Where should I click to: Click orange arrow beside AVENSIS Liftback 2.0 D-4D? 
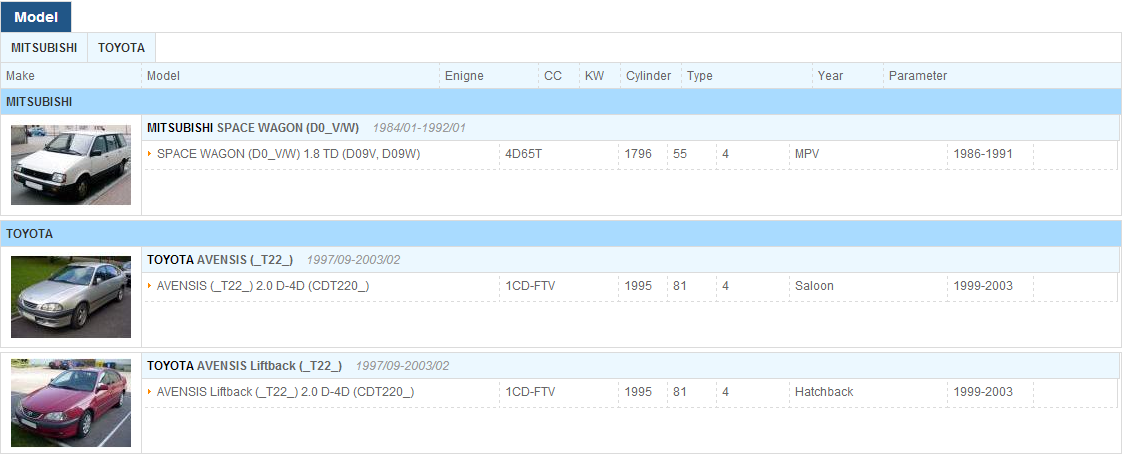pos(150,392)
